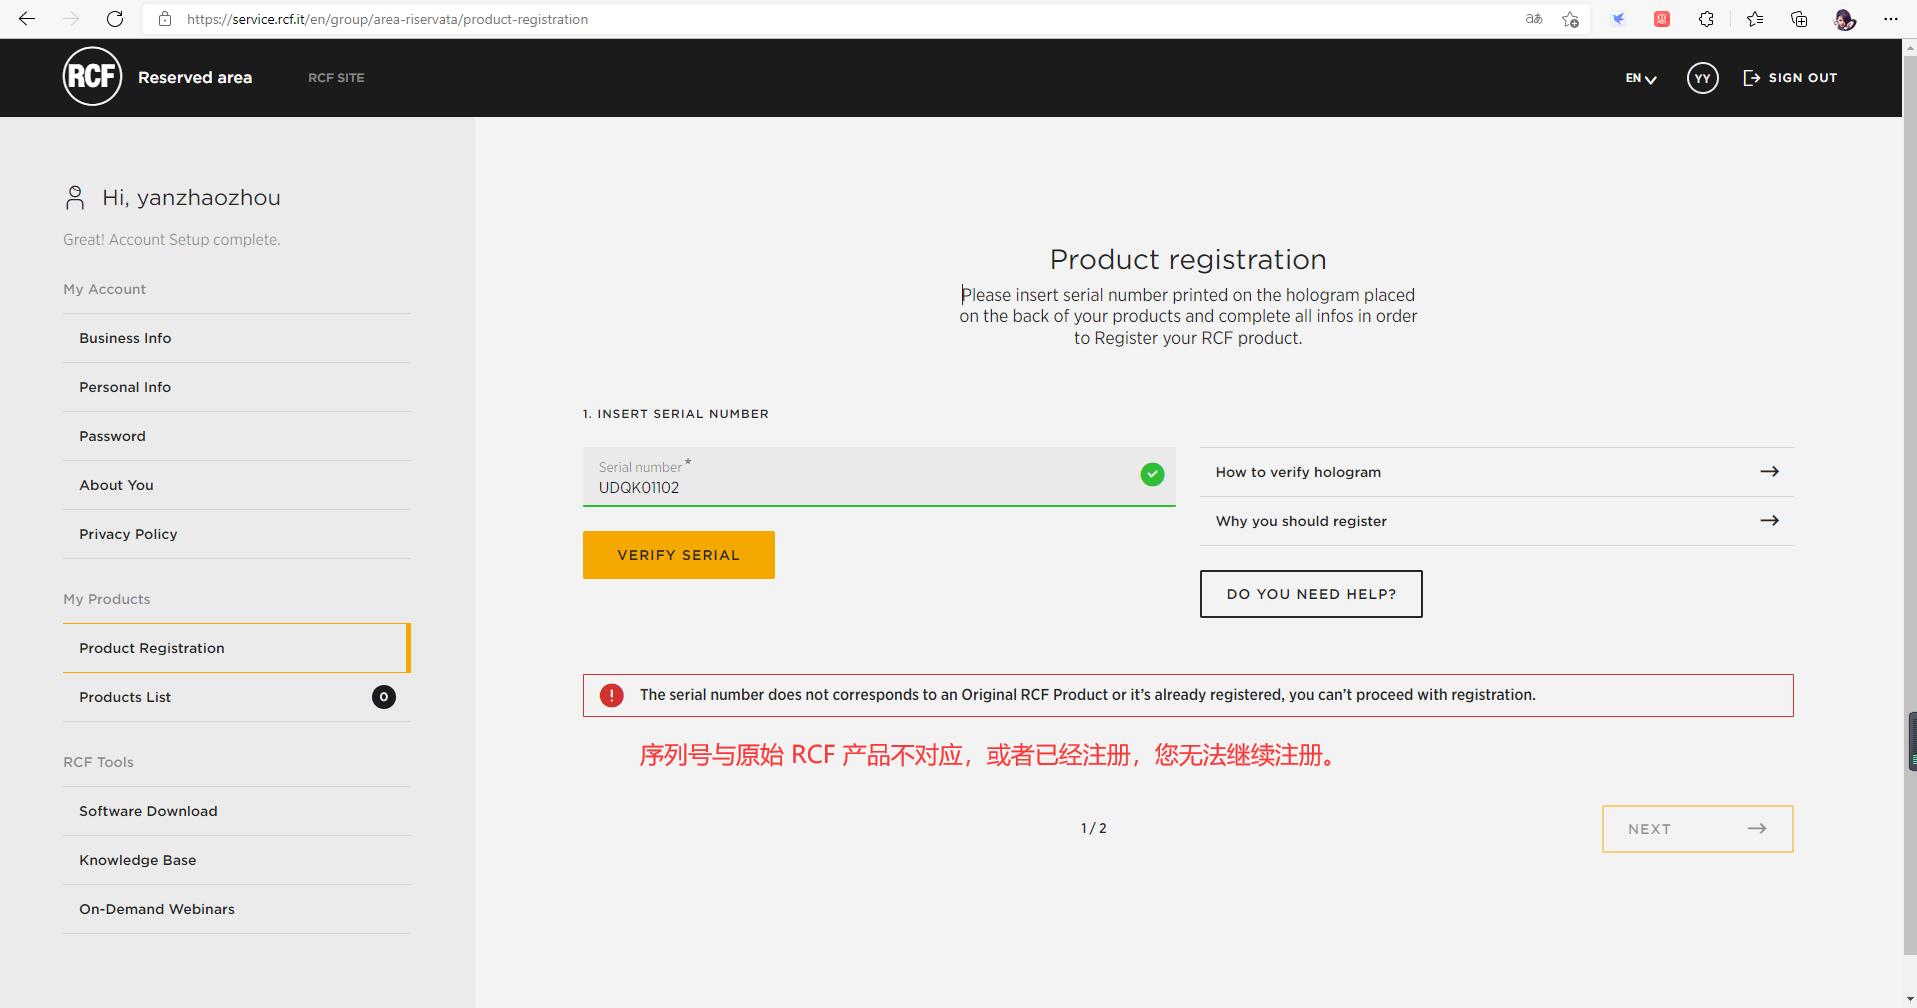The width and height of the screenshot is (1917, 1008).
Task: Open Software Download under RCF Tools
Action: [x=237, y=811]
